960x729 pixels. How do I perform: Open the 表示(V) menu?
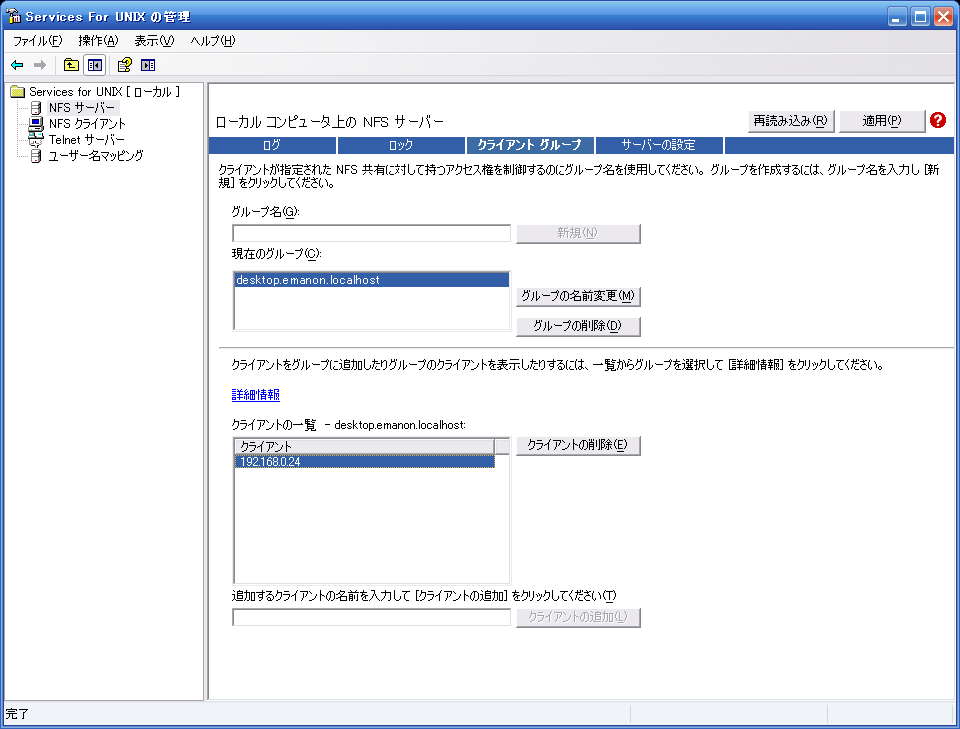154,41
